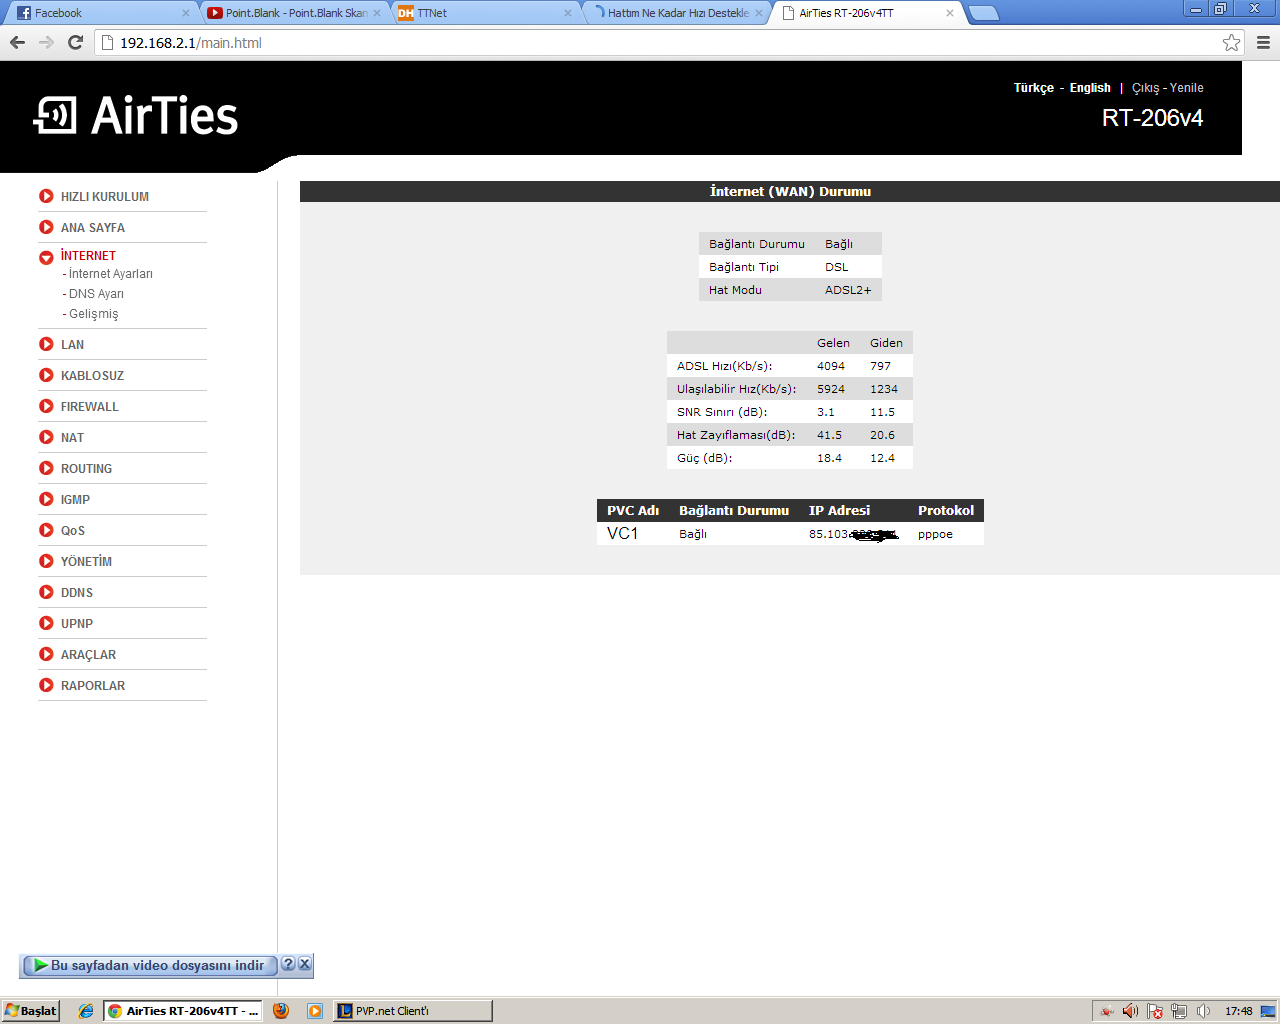Click the grey speaker tray icon
This screenshot has height=1024, width=1280.
(x=1203, y=1011)
